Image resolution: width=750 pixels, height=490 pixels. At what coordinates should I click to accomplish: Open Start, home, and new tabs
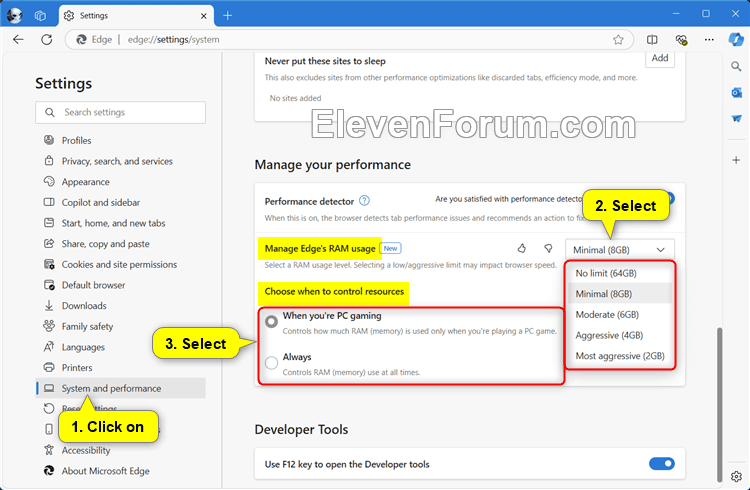pos(121,223)
